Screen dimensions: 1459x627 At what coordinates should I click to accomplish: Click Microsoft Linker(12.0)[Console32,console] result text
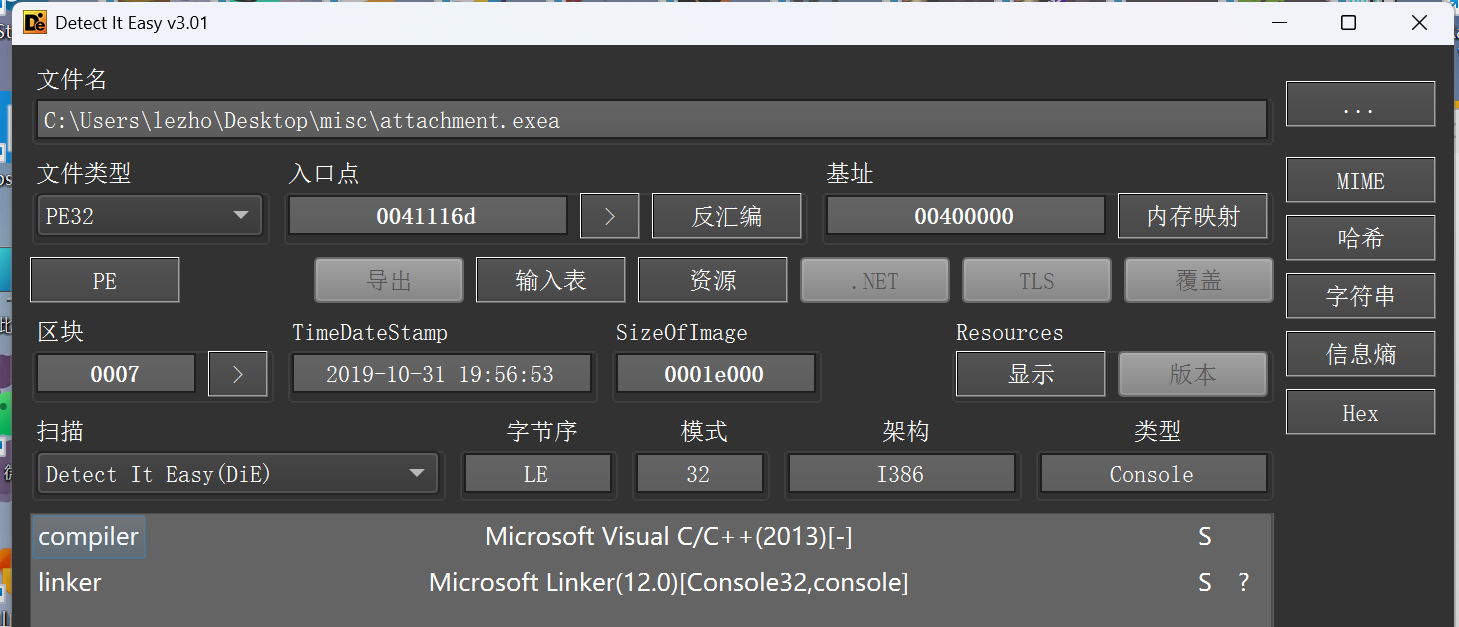pyautogui.click(x=668, y=582)
